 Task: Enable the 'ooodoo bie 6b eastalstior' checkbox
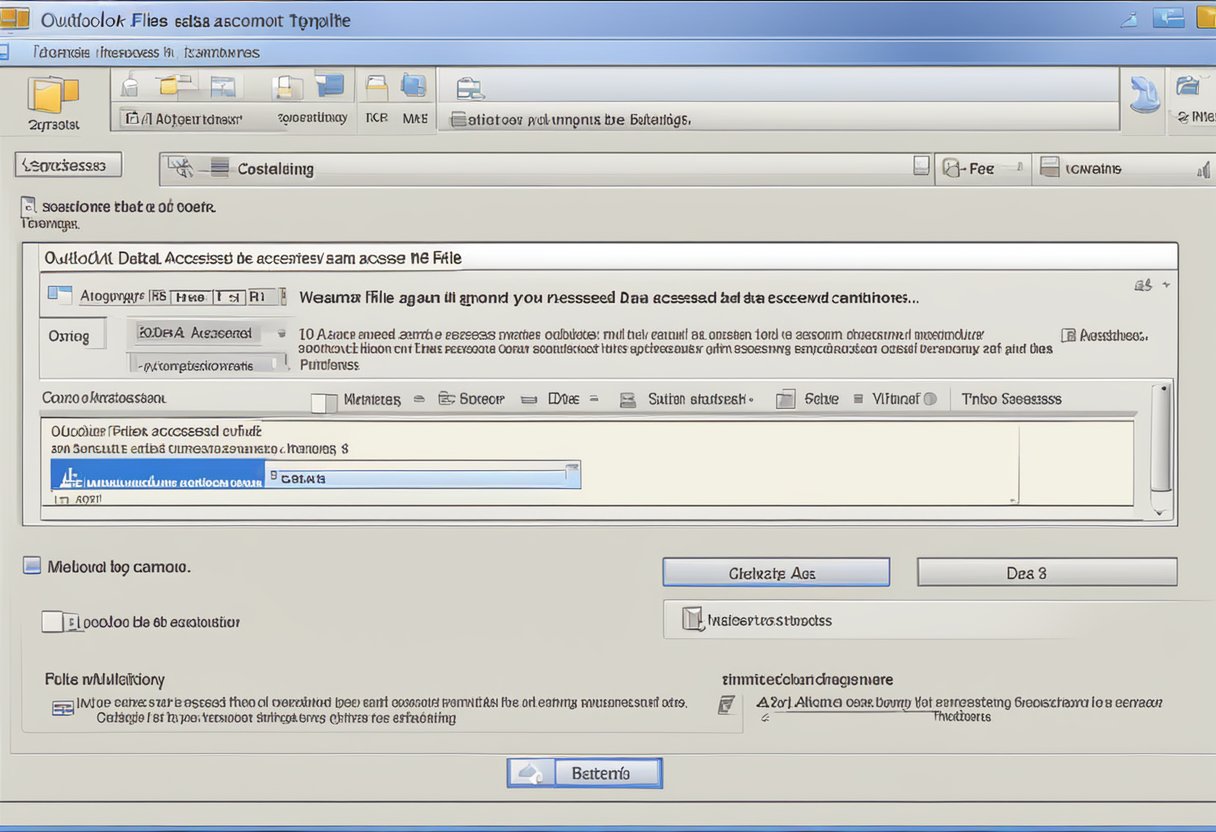[x=53, y=622]
